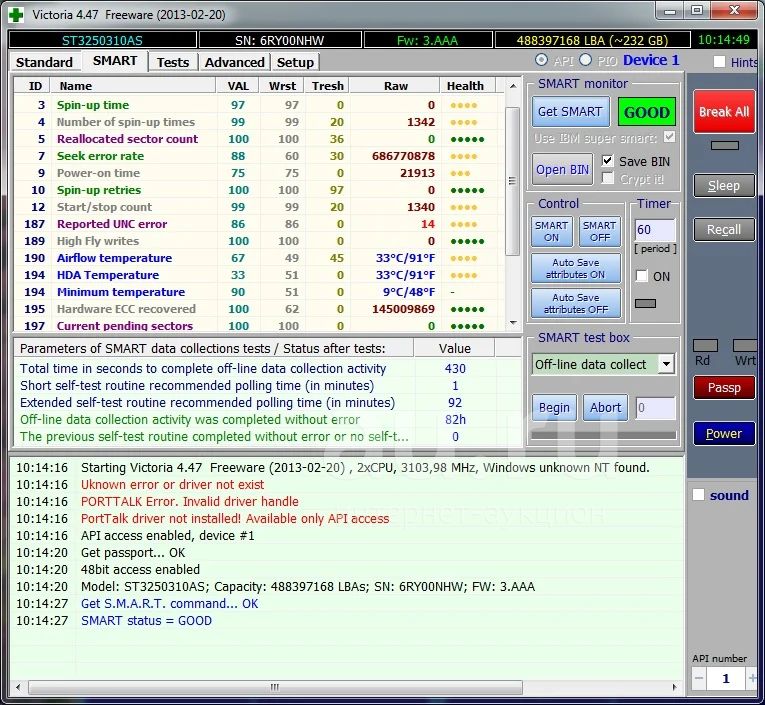Click the Health column header
Screen dimensions: 765x705
click(x=468, y=86)
